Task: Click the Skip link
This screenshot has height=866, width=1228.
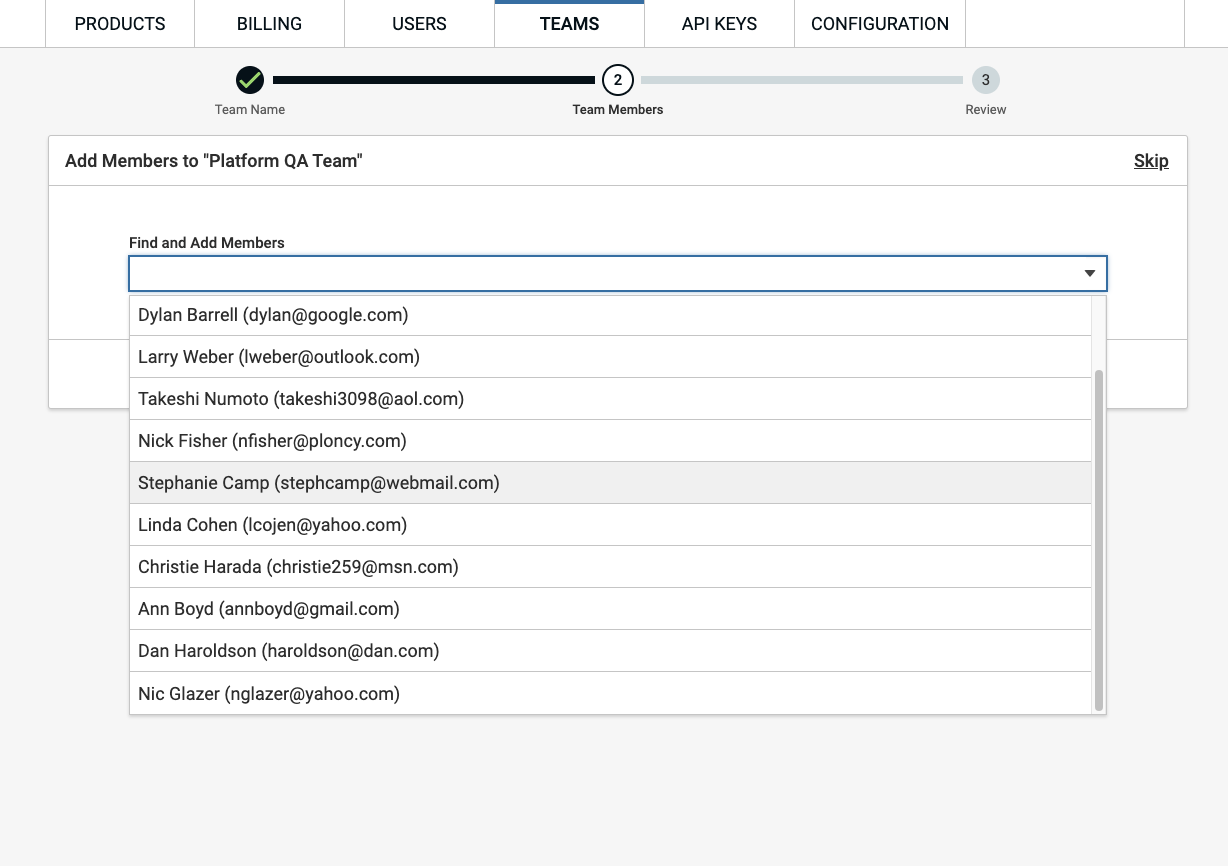Action: pyautogui.click(x=1151, y=161)
